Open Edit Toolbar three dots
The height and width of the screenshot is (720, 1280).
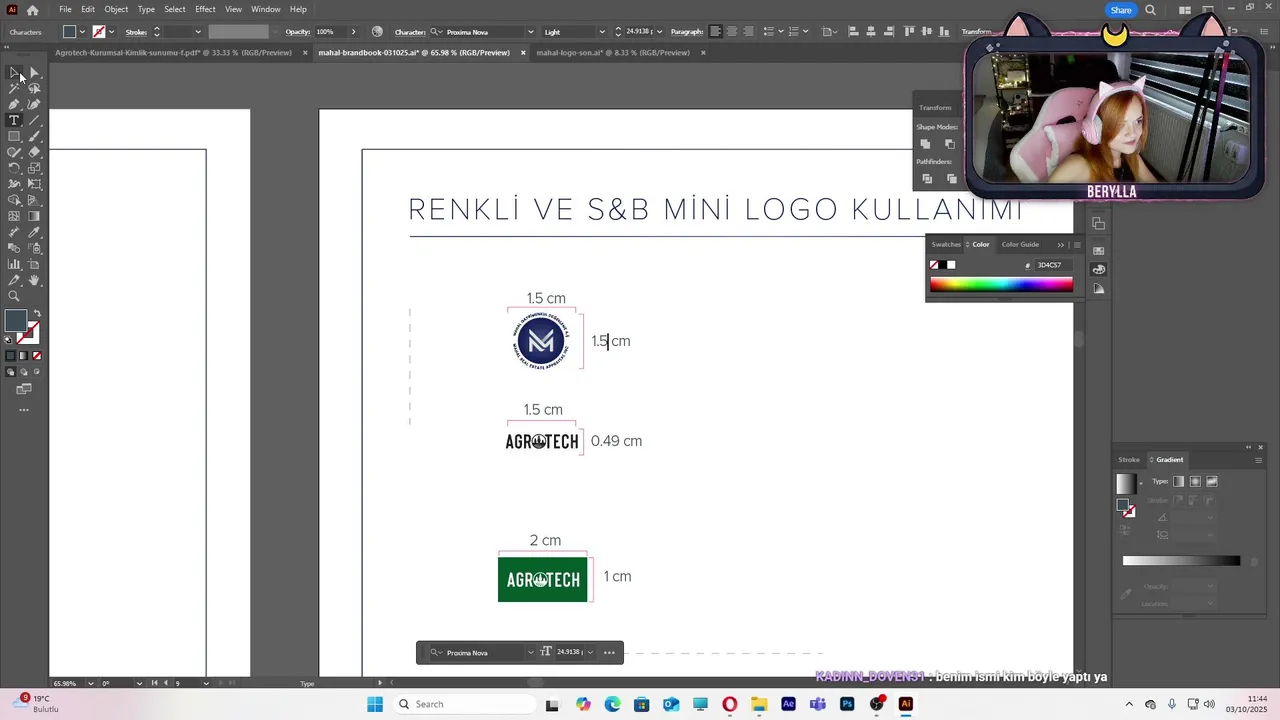[x=24, y=410]
